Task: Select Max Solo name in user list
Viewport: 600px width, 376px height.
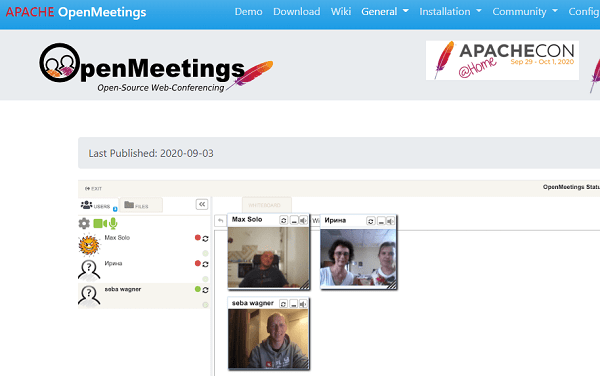Action: click(x=117, y=238)
